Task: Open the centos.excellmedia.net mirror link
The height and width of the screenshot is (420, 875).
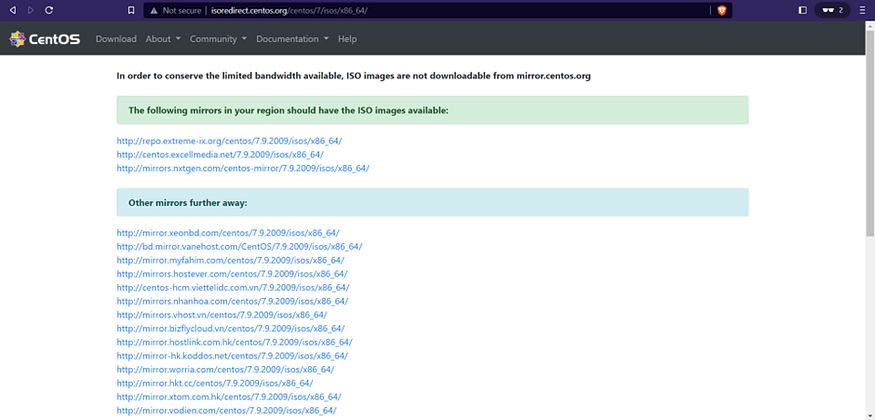Action: click(220, 155)
